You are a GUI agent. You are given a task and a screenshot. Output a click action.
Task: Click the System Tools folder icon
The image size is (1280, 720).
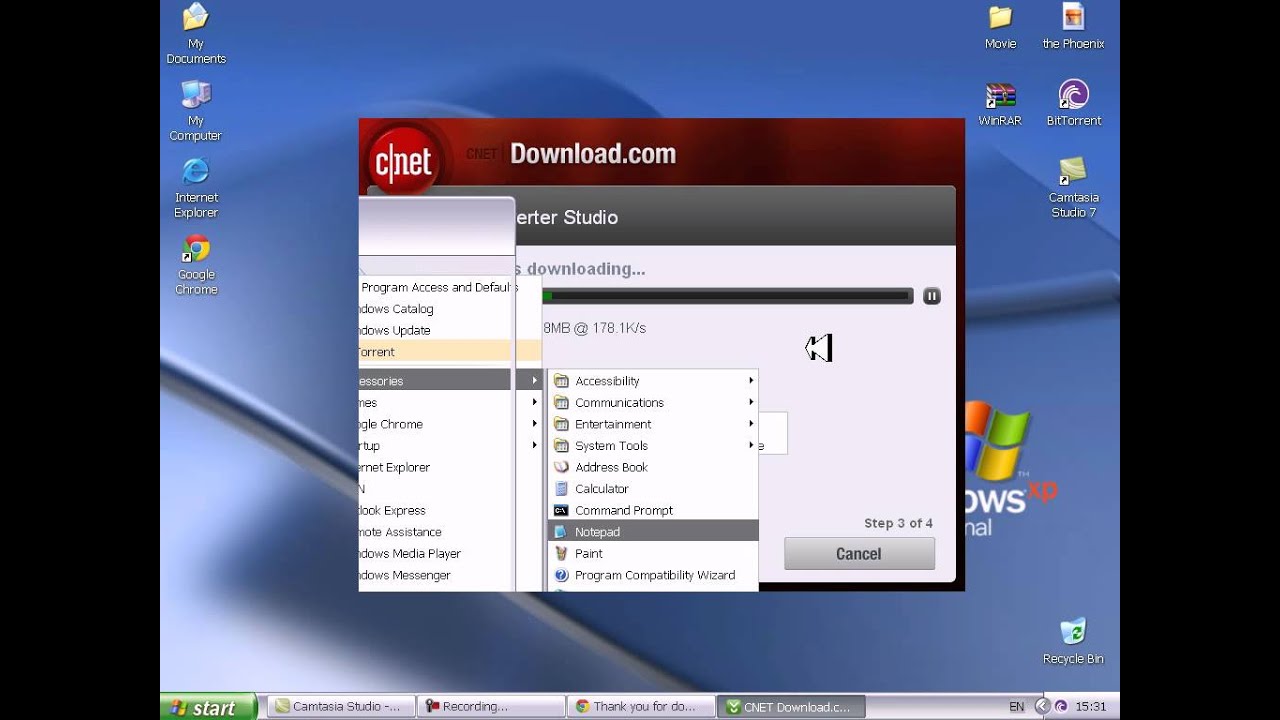click(x=561, y=446)
